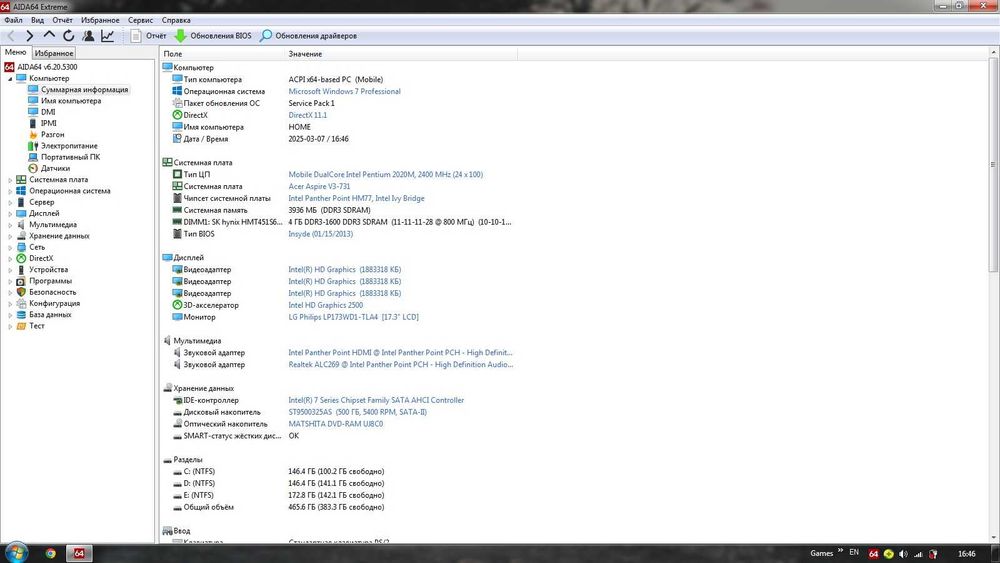This screenshot has width=1000, height=563.
Task: Expand the Операционная система tree node
Action: pos(10,191)
